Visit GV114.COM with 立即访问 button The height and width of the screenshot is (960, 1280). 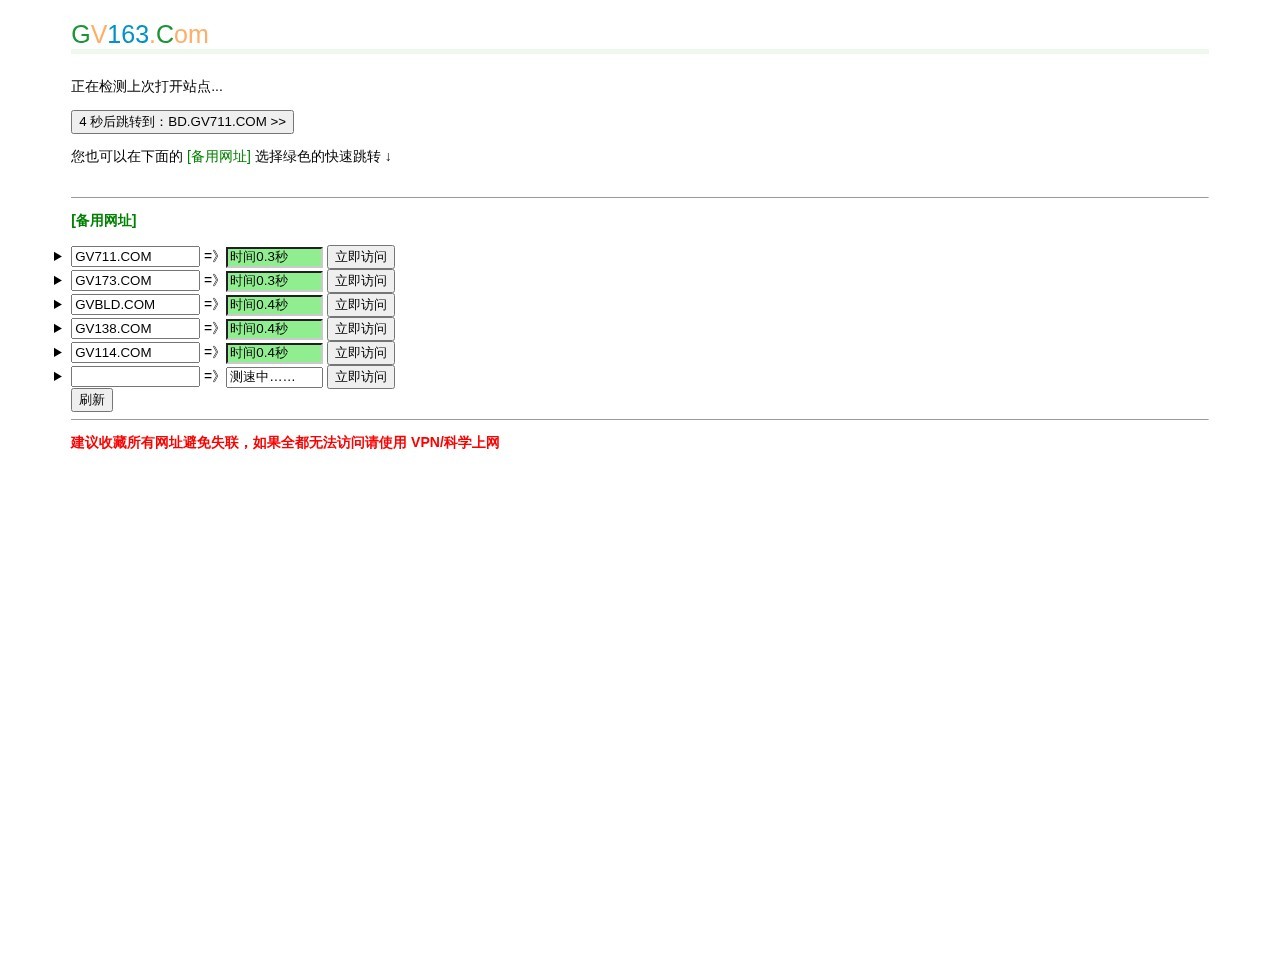(361, 353)
